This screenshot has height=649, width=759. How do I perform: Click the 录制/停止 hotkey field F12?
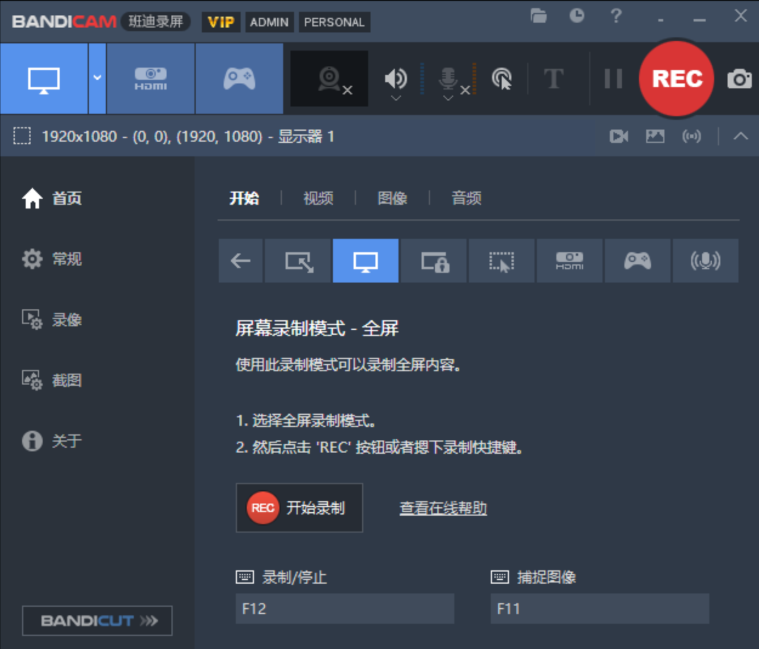(344, 608)
